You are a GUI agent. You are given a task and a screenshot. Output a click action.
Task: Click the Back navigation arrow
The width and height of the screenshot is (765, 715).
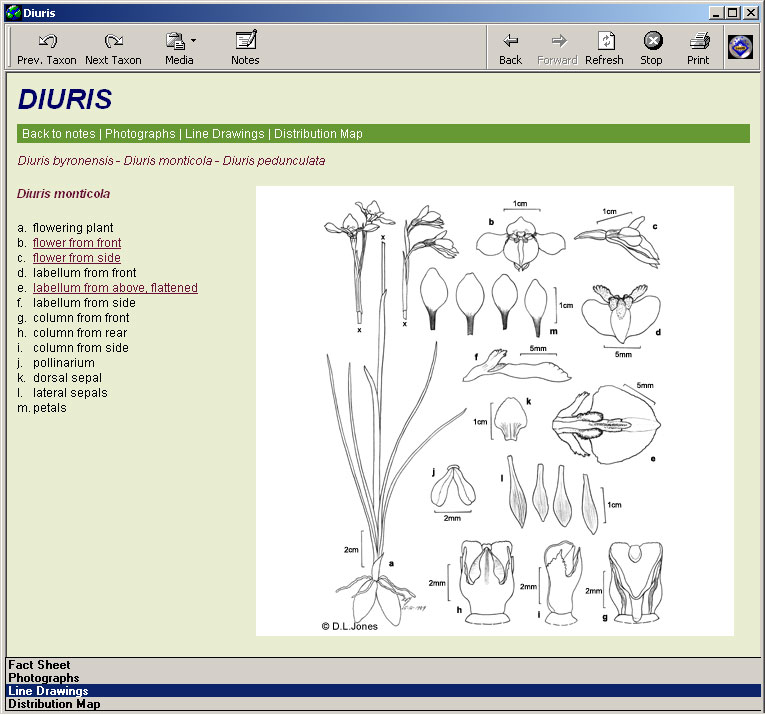click(x=510, y=48)
